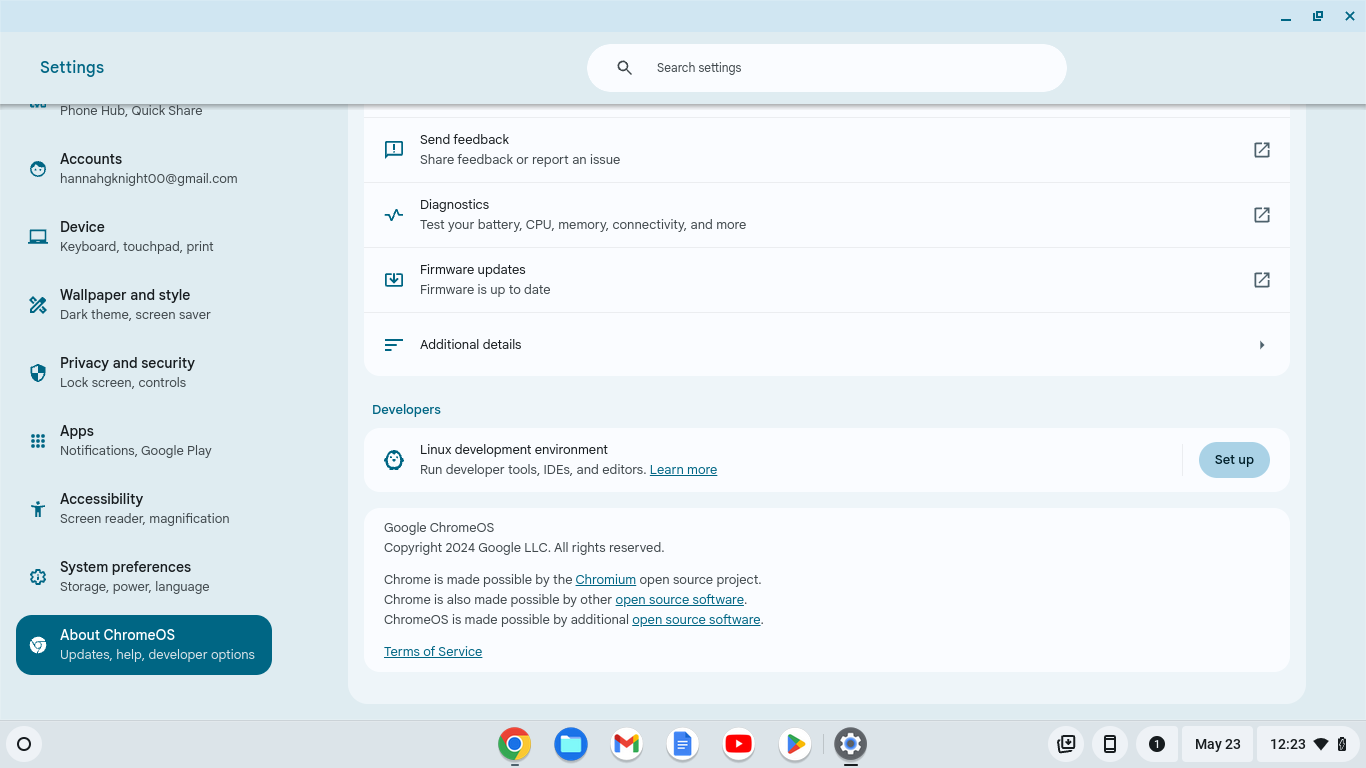Screen dimensions: 1366x768
Task: Open the Terms of Service link
Action: pyautogui.click(x=433, y=652)
